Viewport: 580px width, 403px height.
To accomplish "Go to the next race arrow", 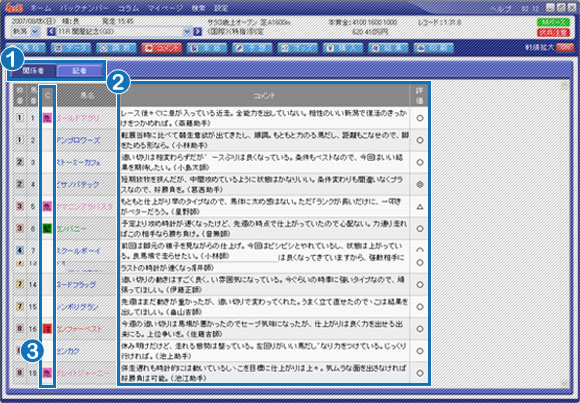I will (x=198, y=31).
